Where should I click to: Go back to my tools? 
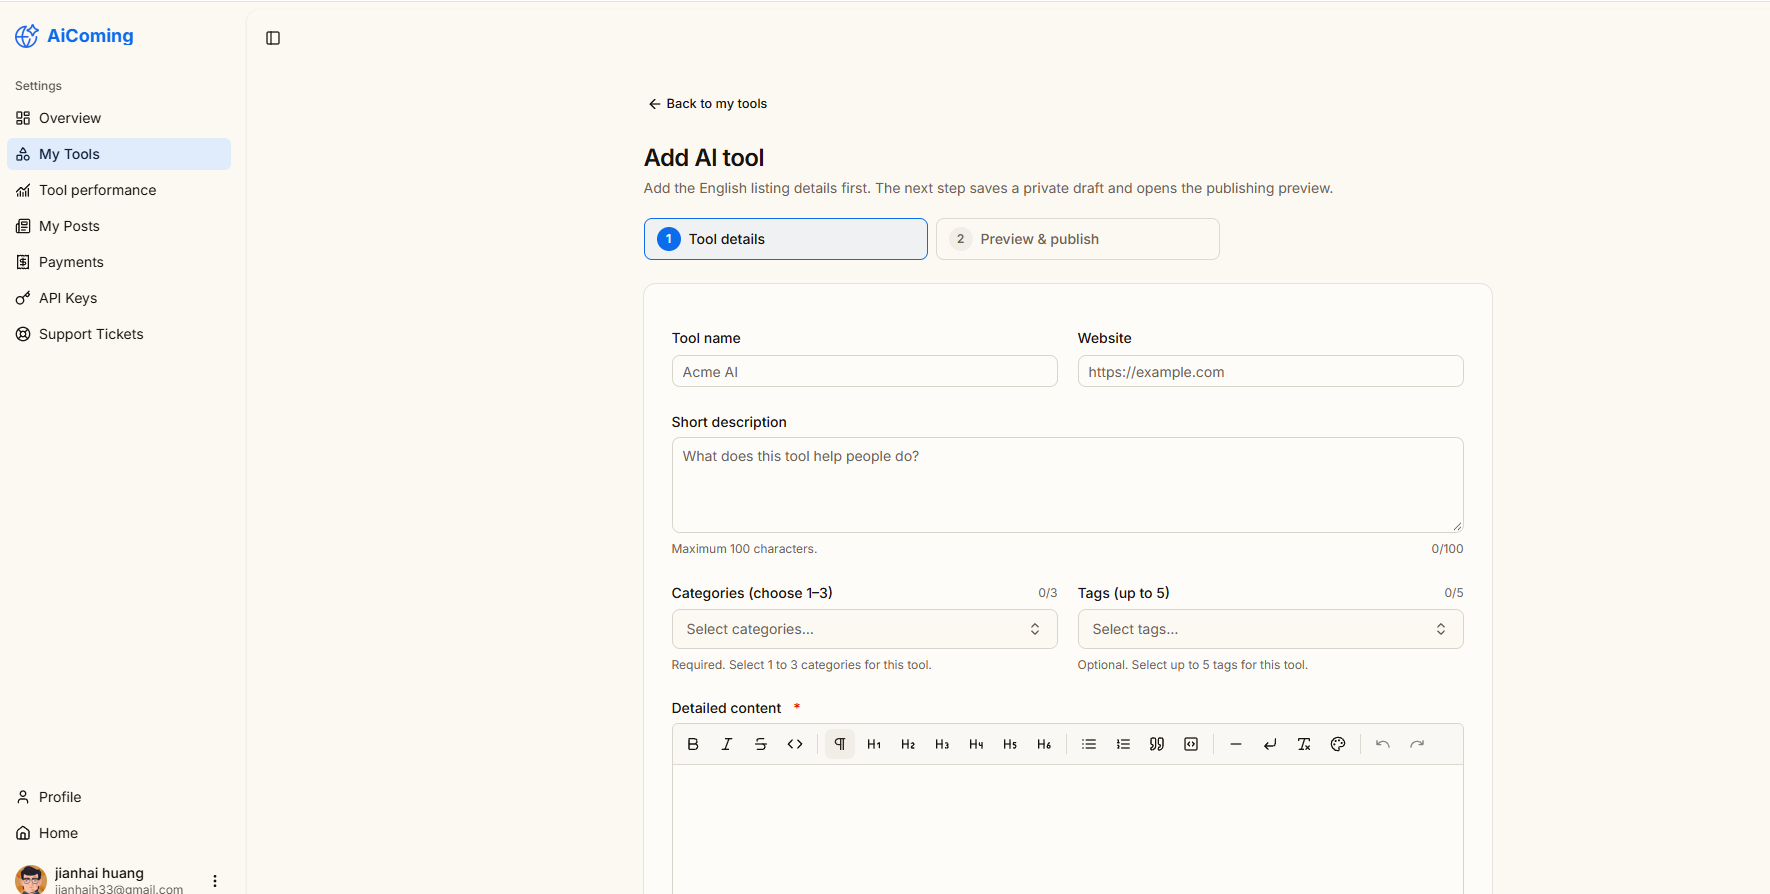(708, 104)
